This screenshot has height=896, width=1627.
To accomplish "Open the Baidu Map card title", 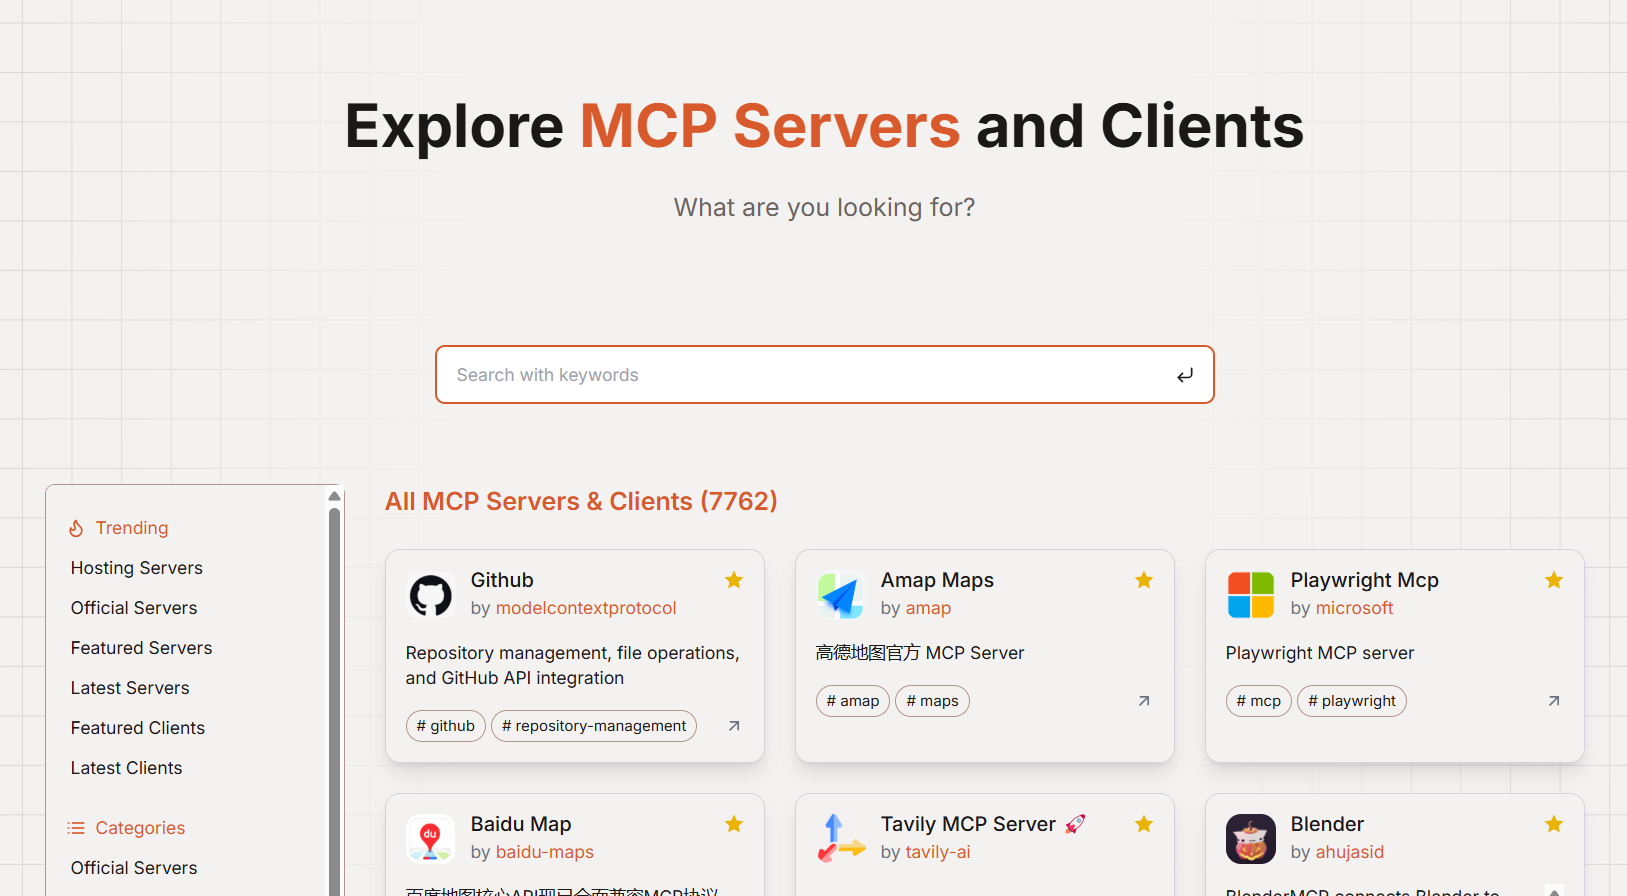I will (x=521, y=824).
